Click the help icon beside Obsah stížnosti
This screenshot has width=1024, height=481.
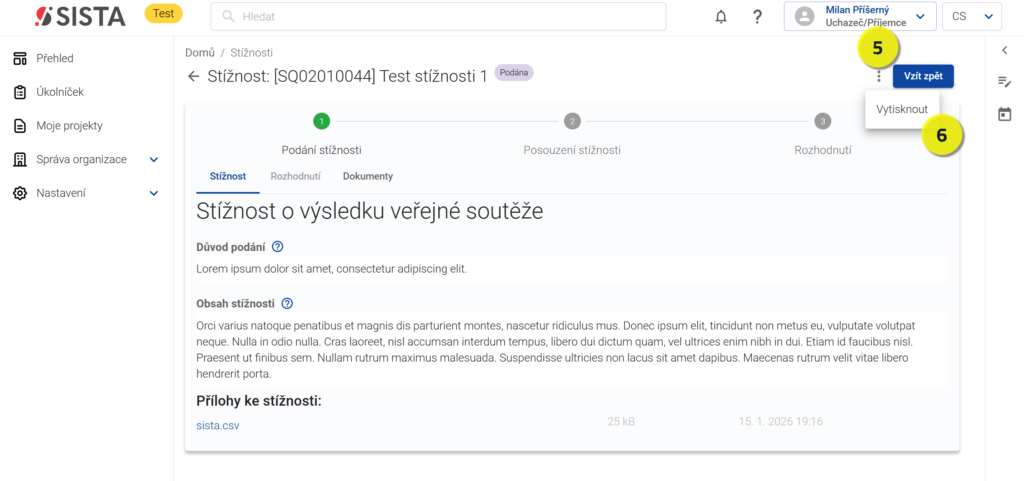coord(287,304)
